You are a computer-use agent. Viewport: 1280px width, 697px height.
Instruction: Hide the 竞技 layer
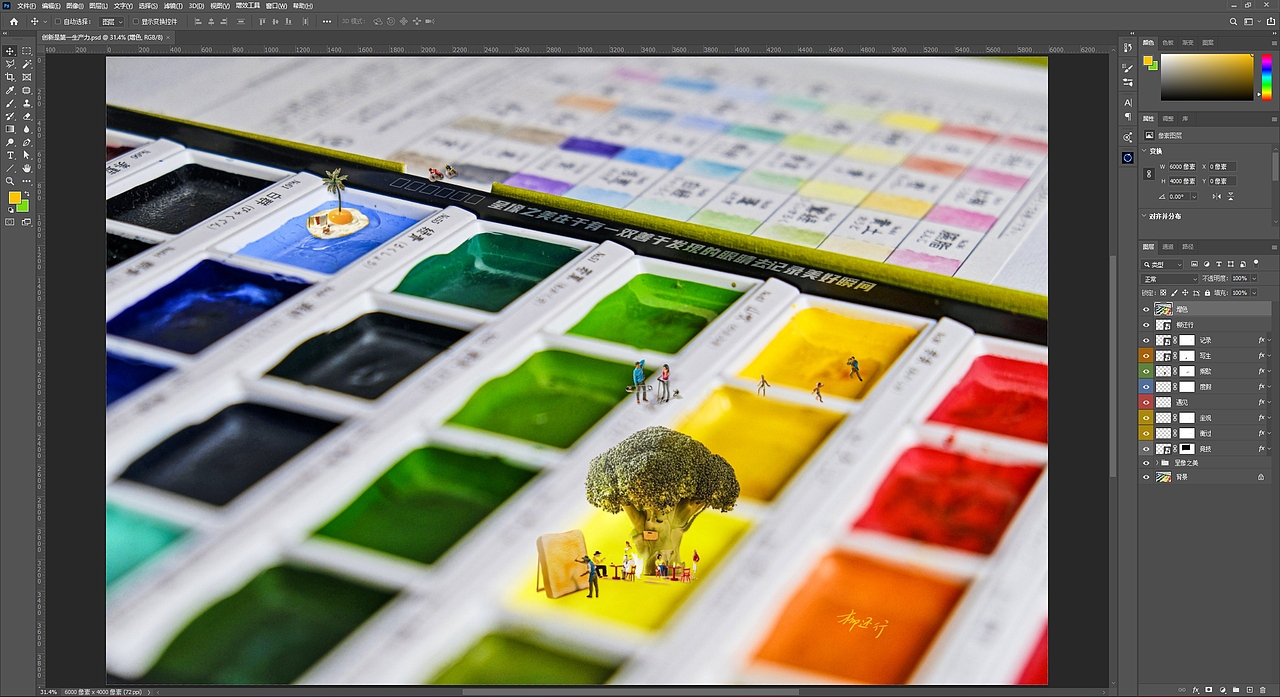point(1146,449)
